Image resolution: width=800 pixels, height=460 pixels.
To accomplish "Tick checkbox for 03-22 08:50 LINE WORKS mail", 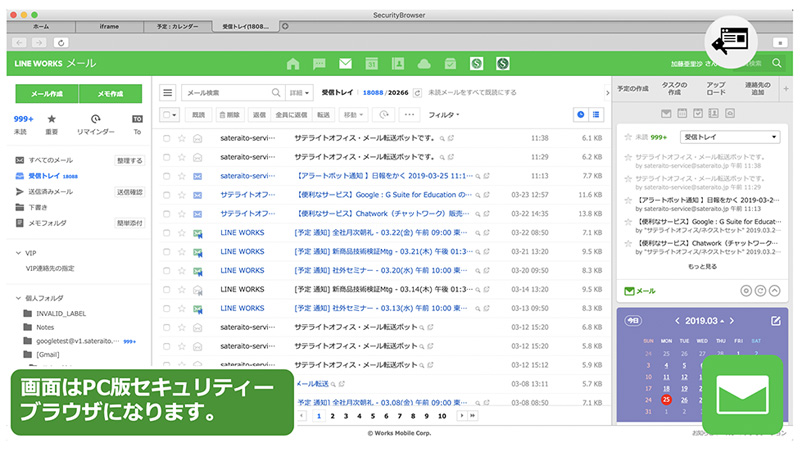I will click(x=166, y=233).
